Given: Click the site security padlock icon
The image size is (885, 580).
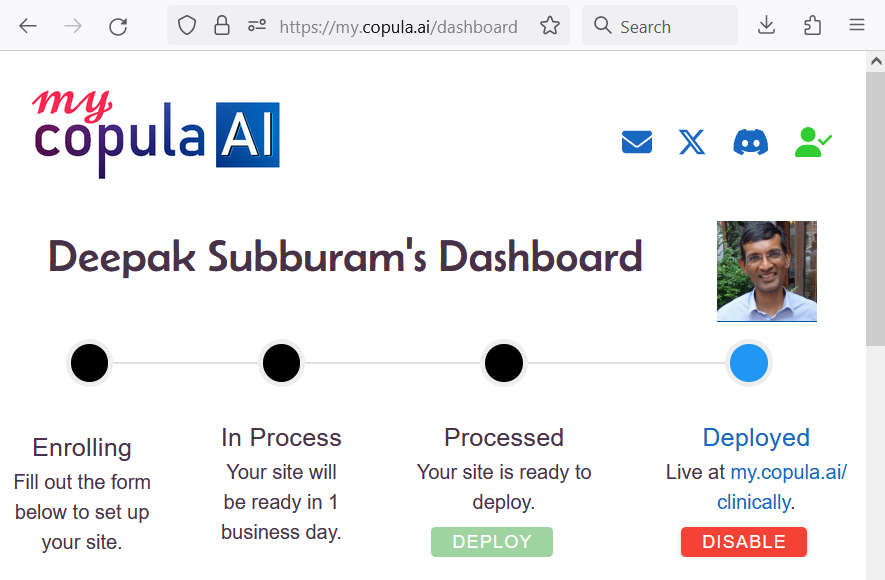Looking at the screenshot, I should point(222,25).
